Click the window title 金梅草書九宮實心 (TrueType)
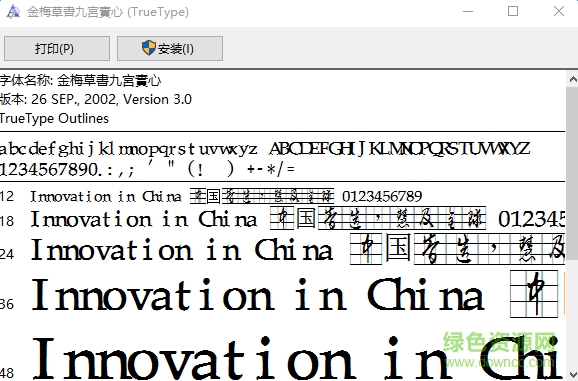The image size is (578, 381). coord(108,12)
